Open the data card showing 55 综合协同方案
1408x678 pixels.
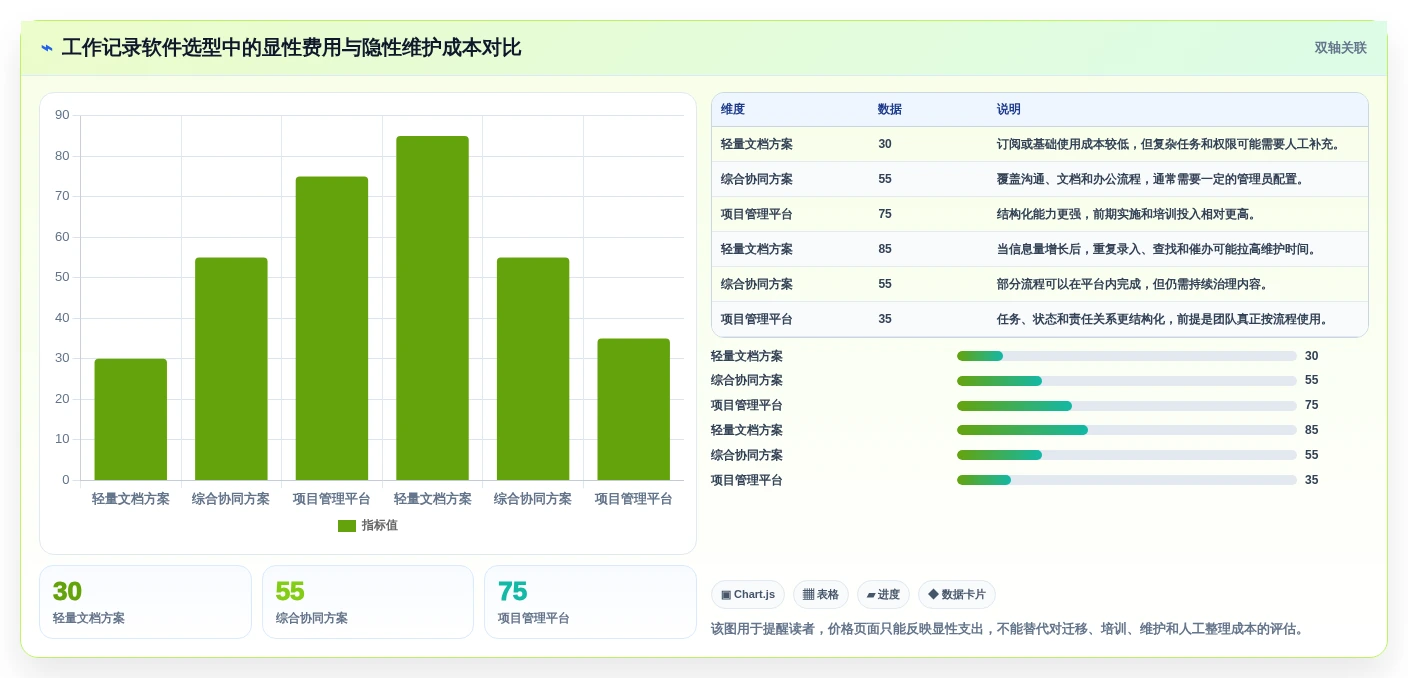click(368, 602)
